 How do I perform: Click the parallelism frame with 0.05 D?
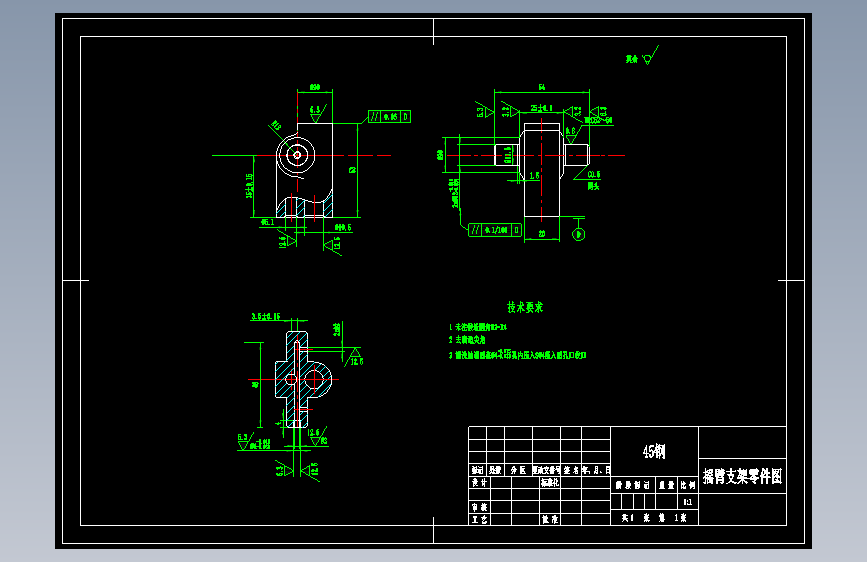(389, 117)
